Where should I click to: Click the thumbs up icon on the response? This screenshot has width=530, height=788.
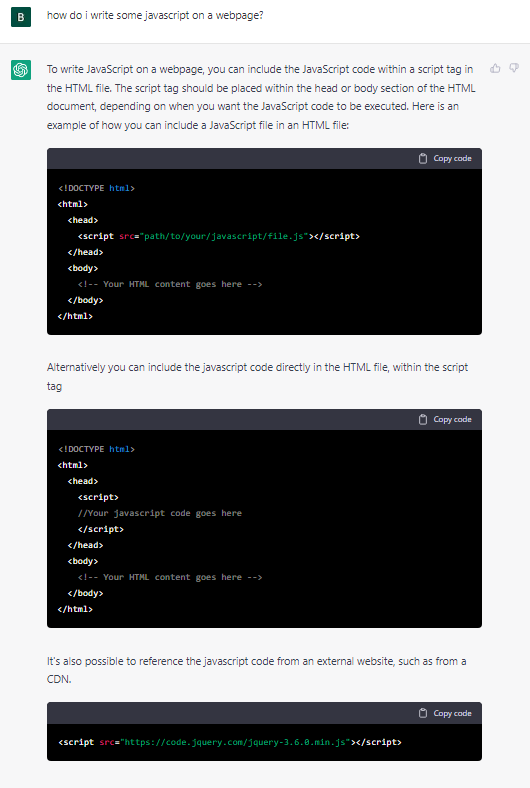point(495,68)
